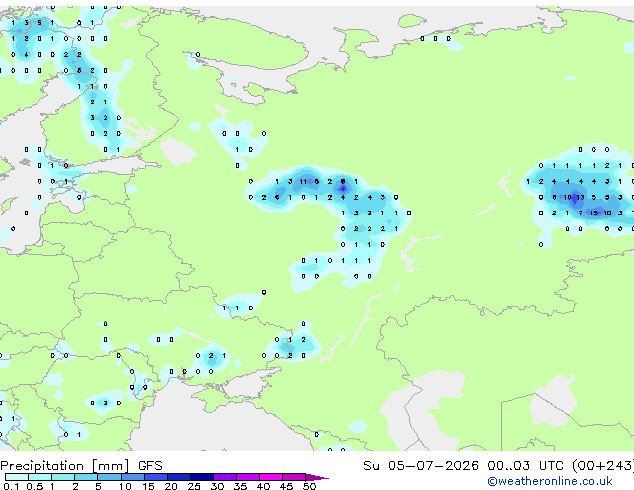Click the '50' legend scale label

309,486
